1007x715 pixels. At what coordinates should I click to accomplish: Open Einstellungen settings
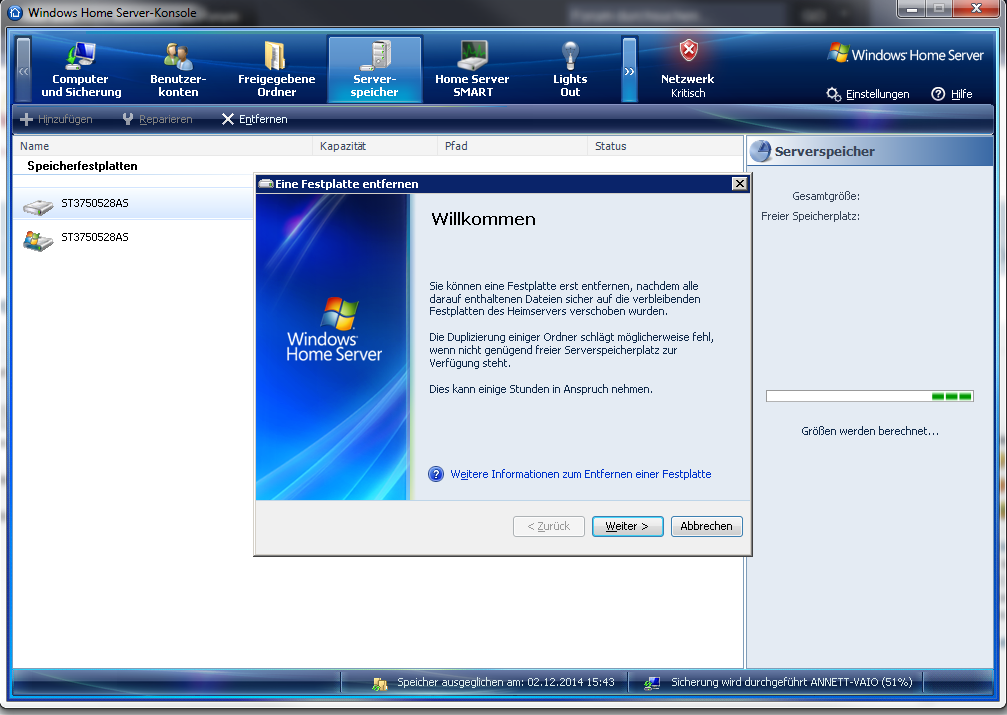click(877, 94)
